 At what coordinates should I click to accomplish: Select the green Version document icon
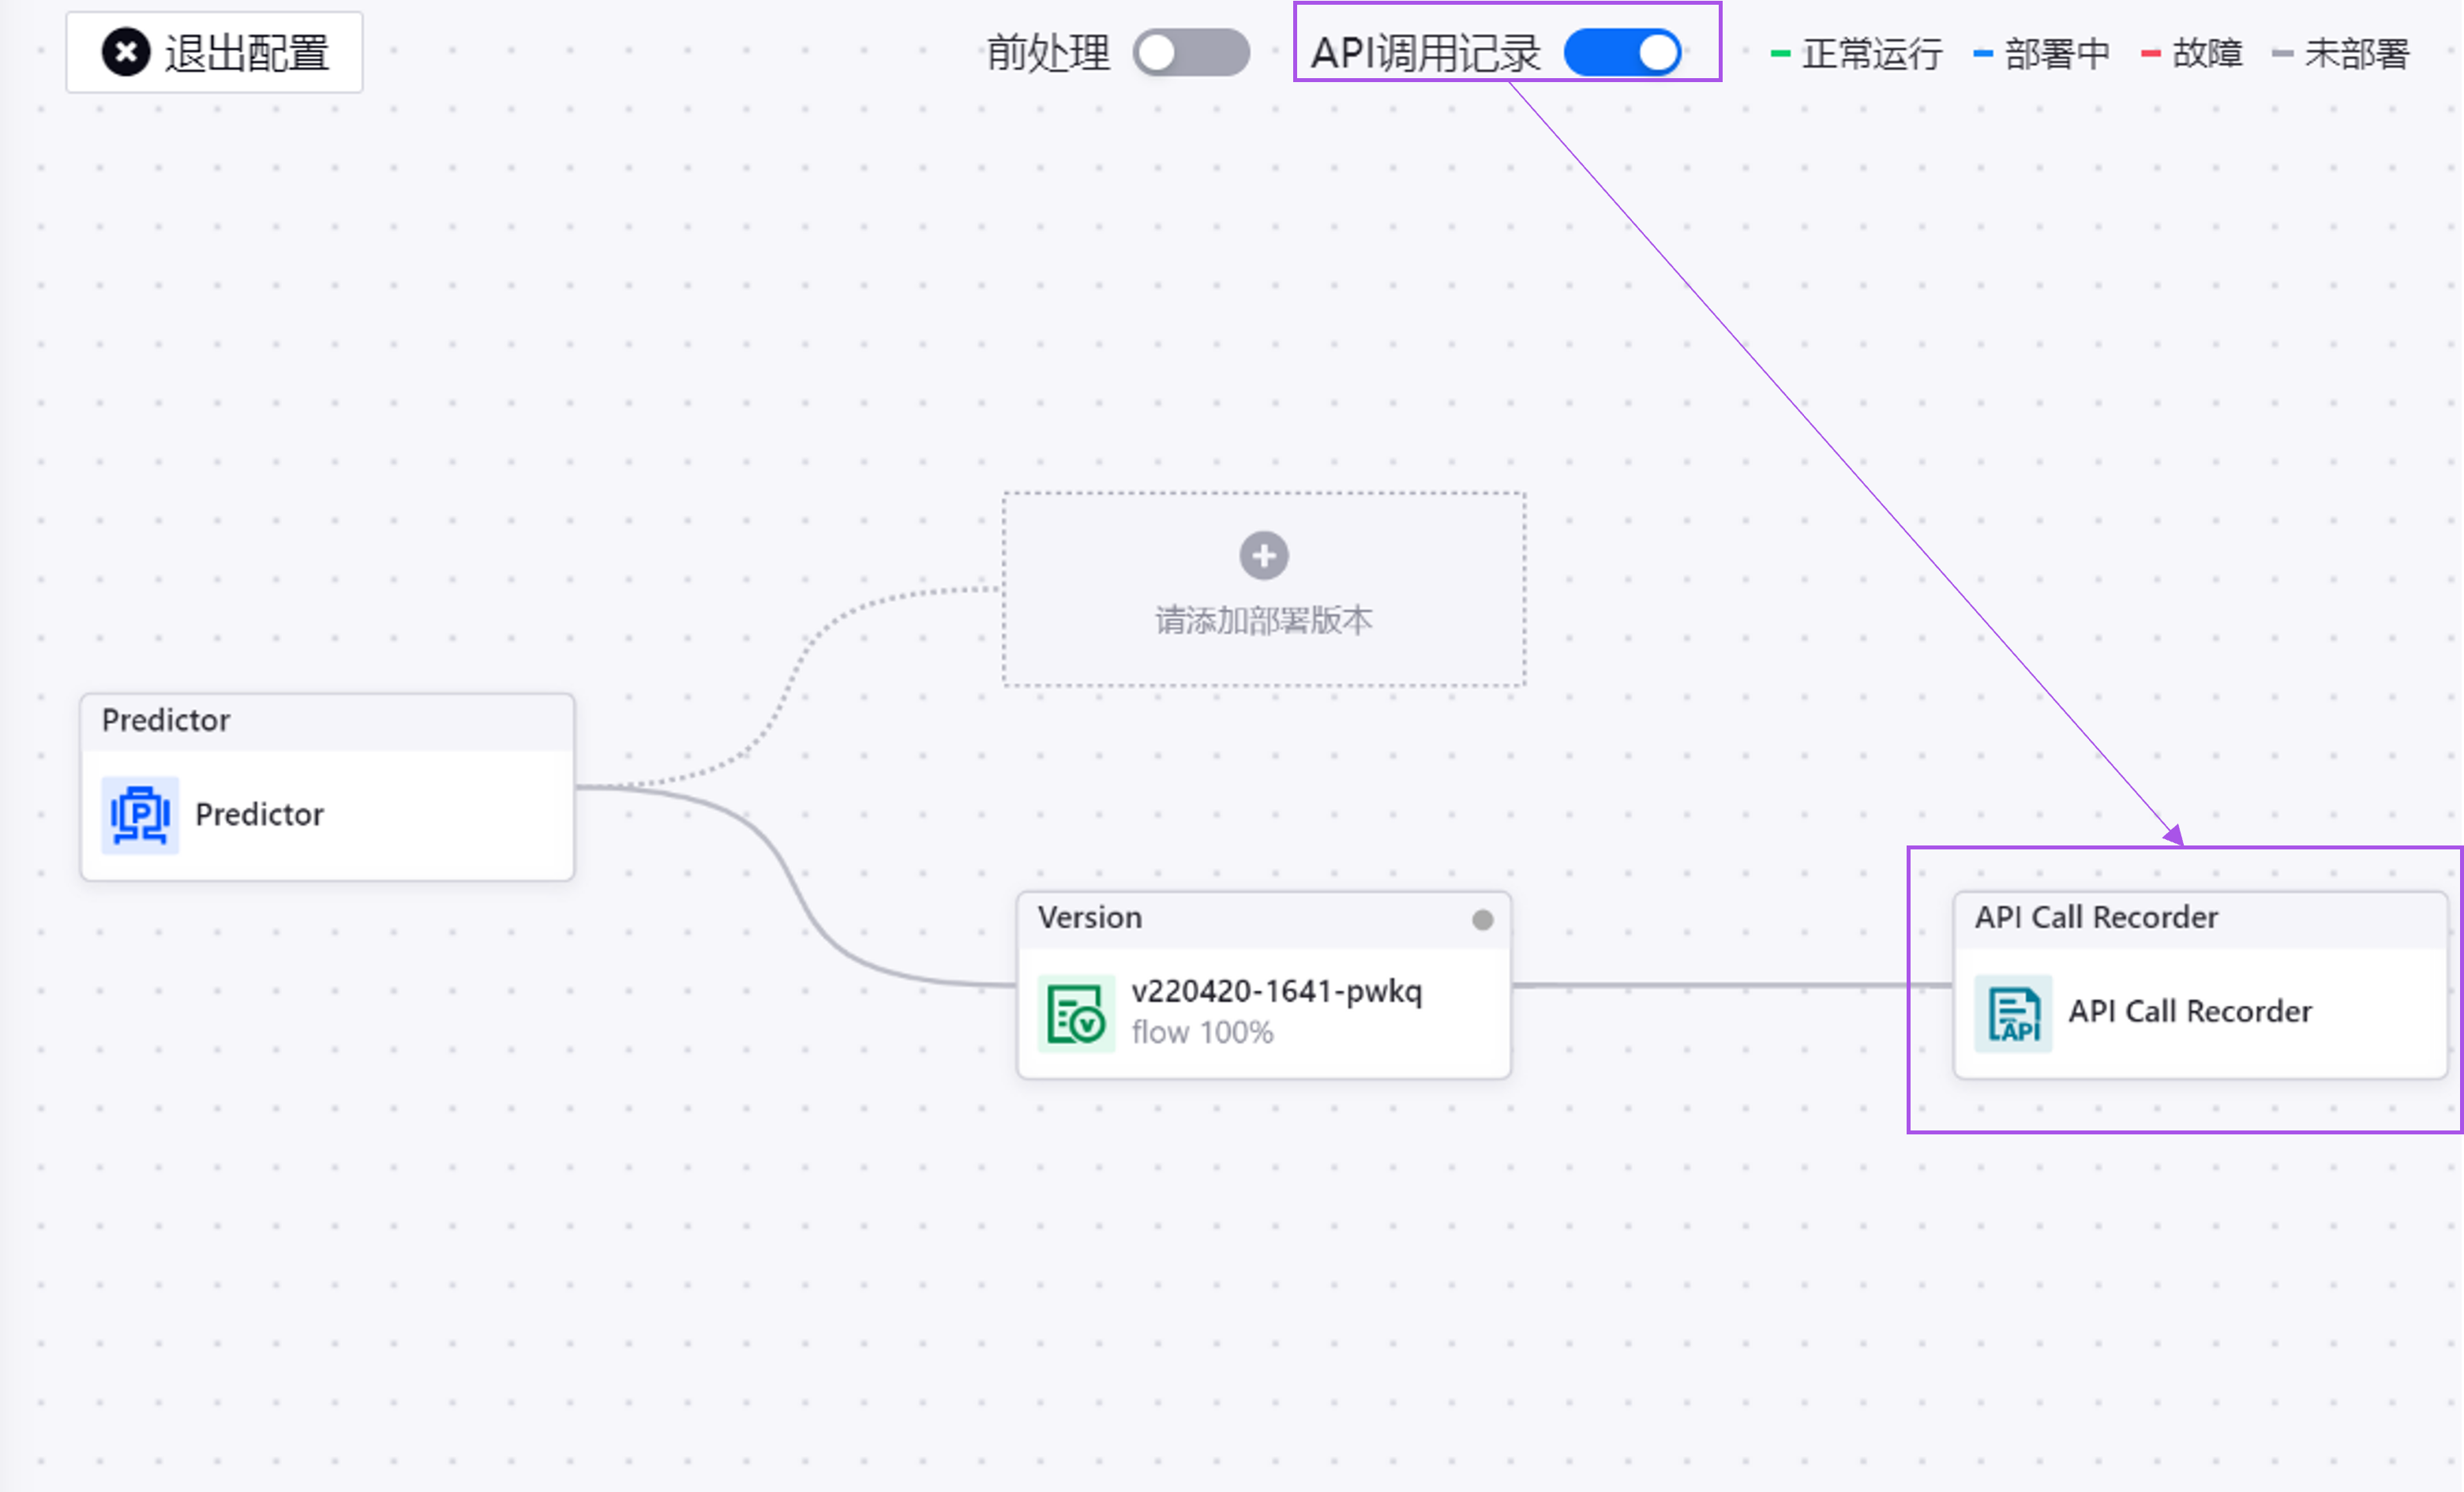(1076, 1013)
